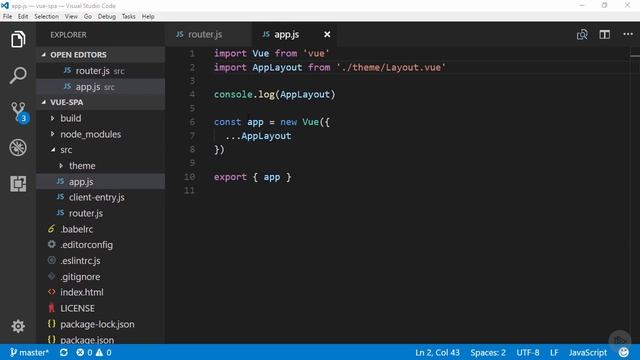Close the app.js editor tab
Screen dimensions: 640x360
327,35
